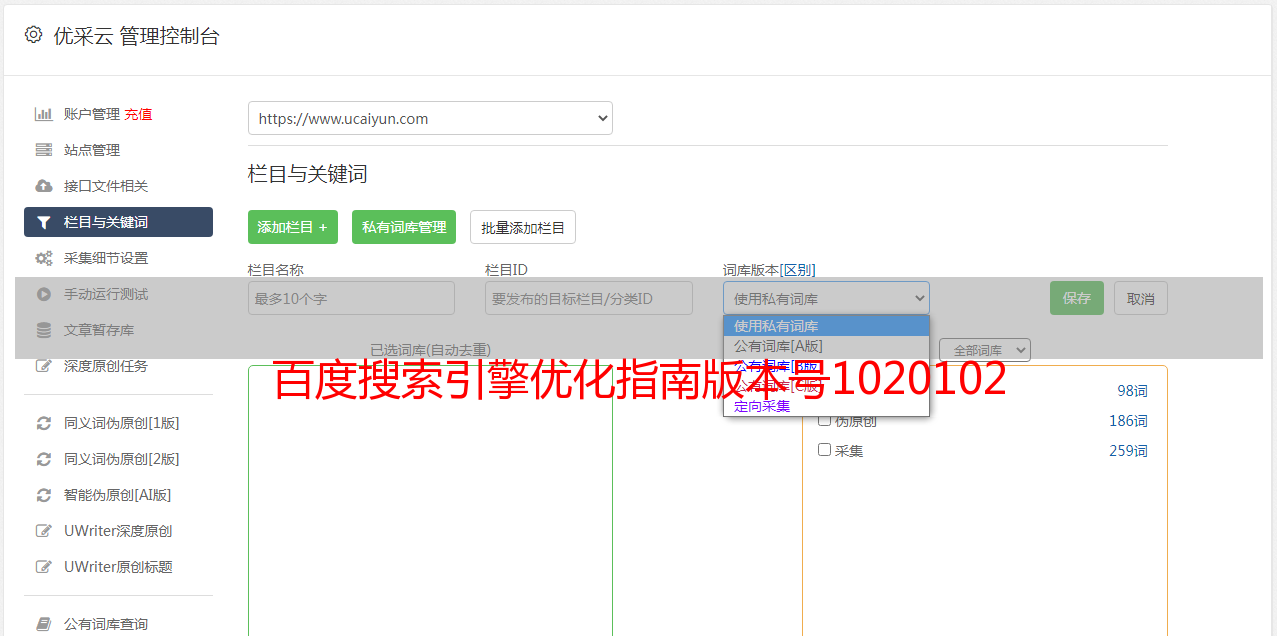Click the database icon for 文章暂存库
Viewport: 1277px width, 636px height.
43,330
